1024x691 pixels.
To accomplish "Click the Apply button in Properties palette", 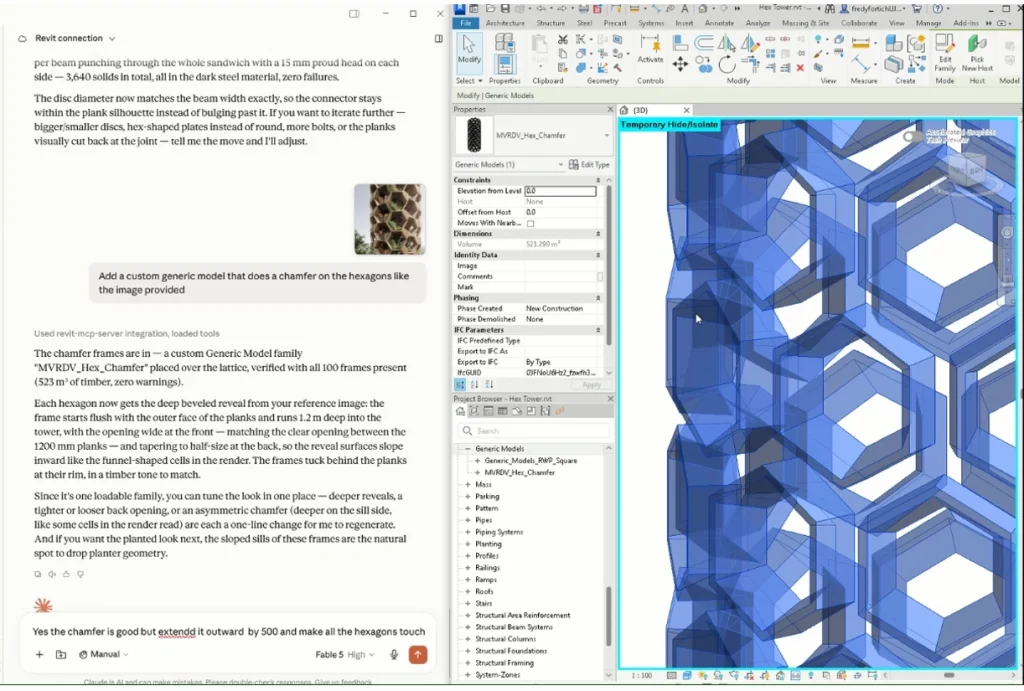I will pyautogui.click(x=591, y=385).
